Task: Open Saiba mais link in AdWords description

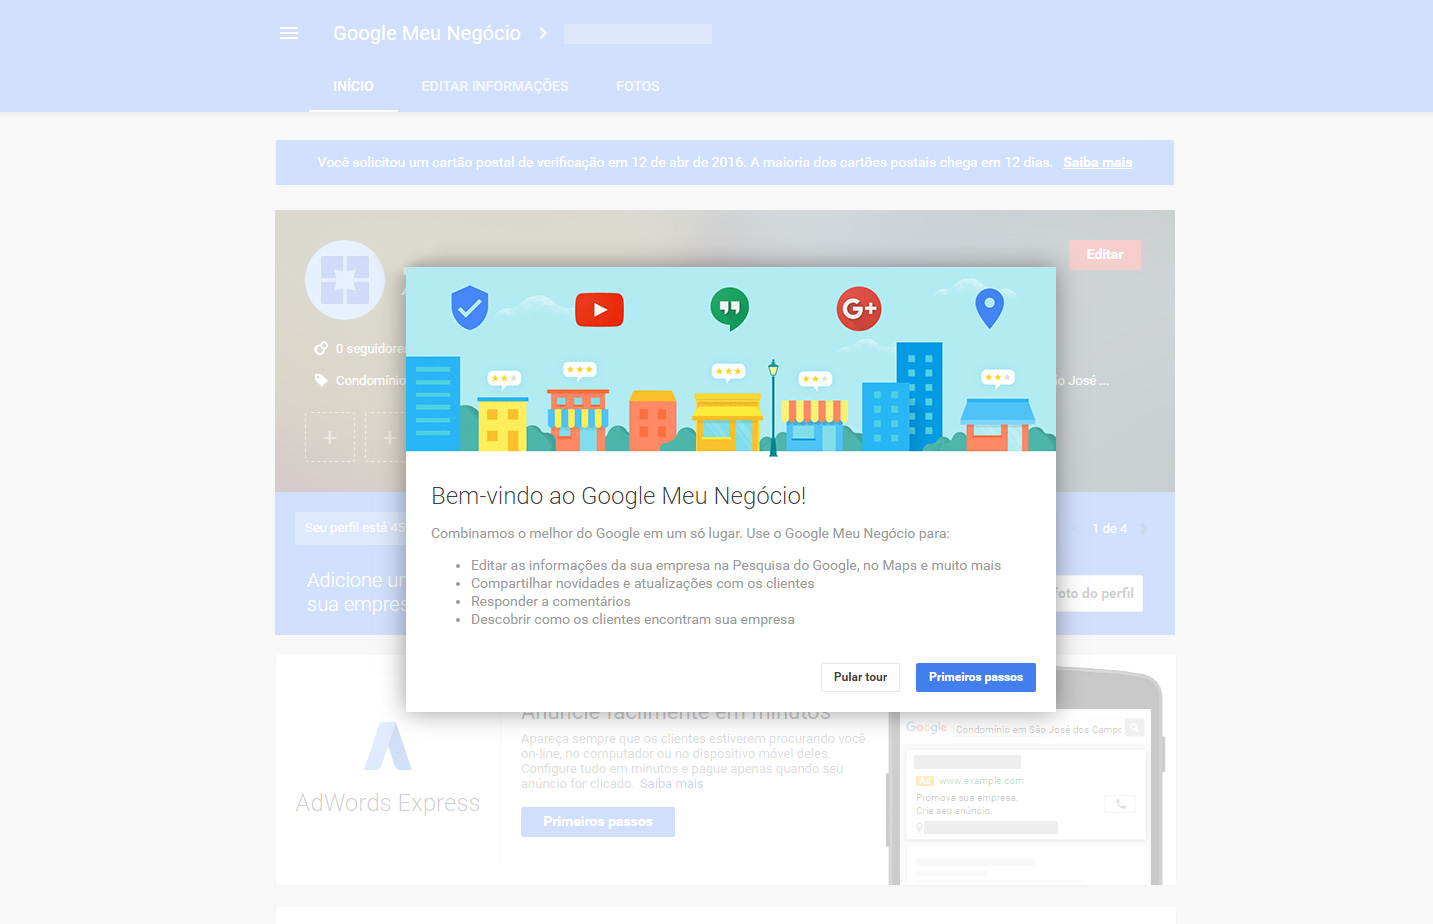Action: click(x=672, y=784)
